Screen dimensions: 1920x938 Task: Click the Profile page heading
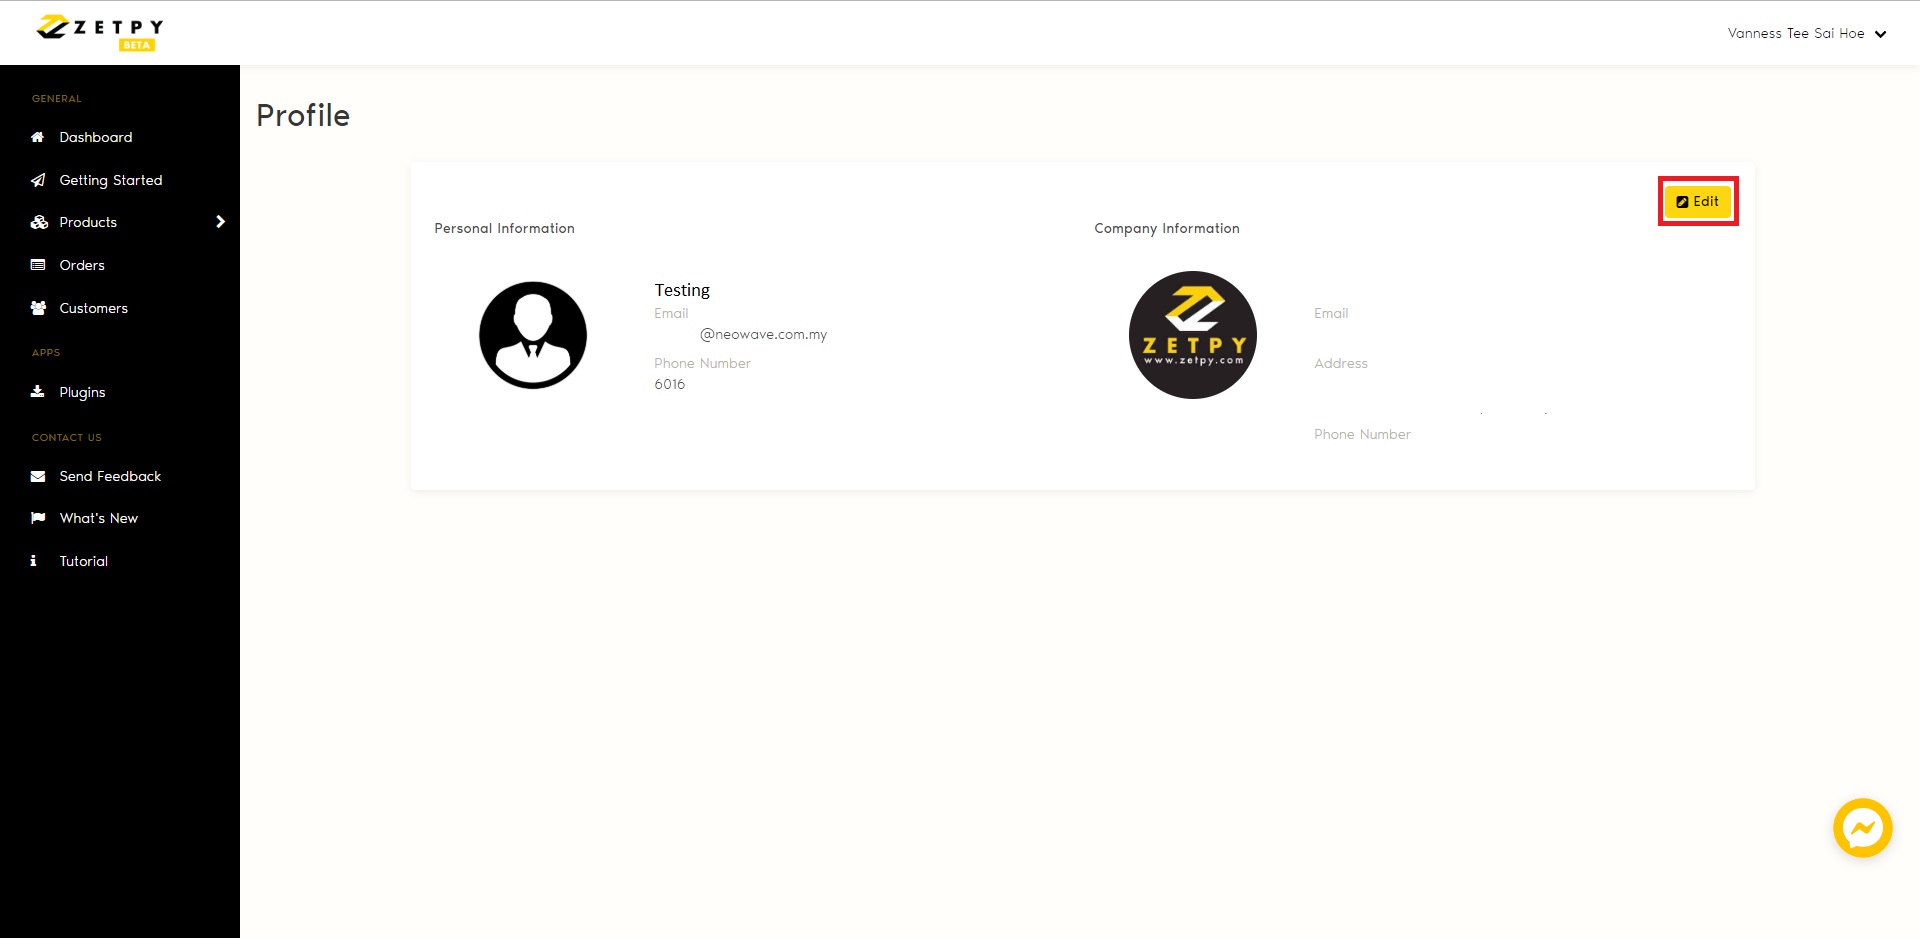pyautogui.click(x=303, y=115)
